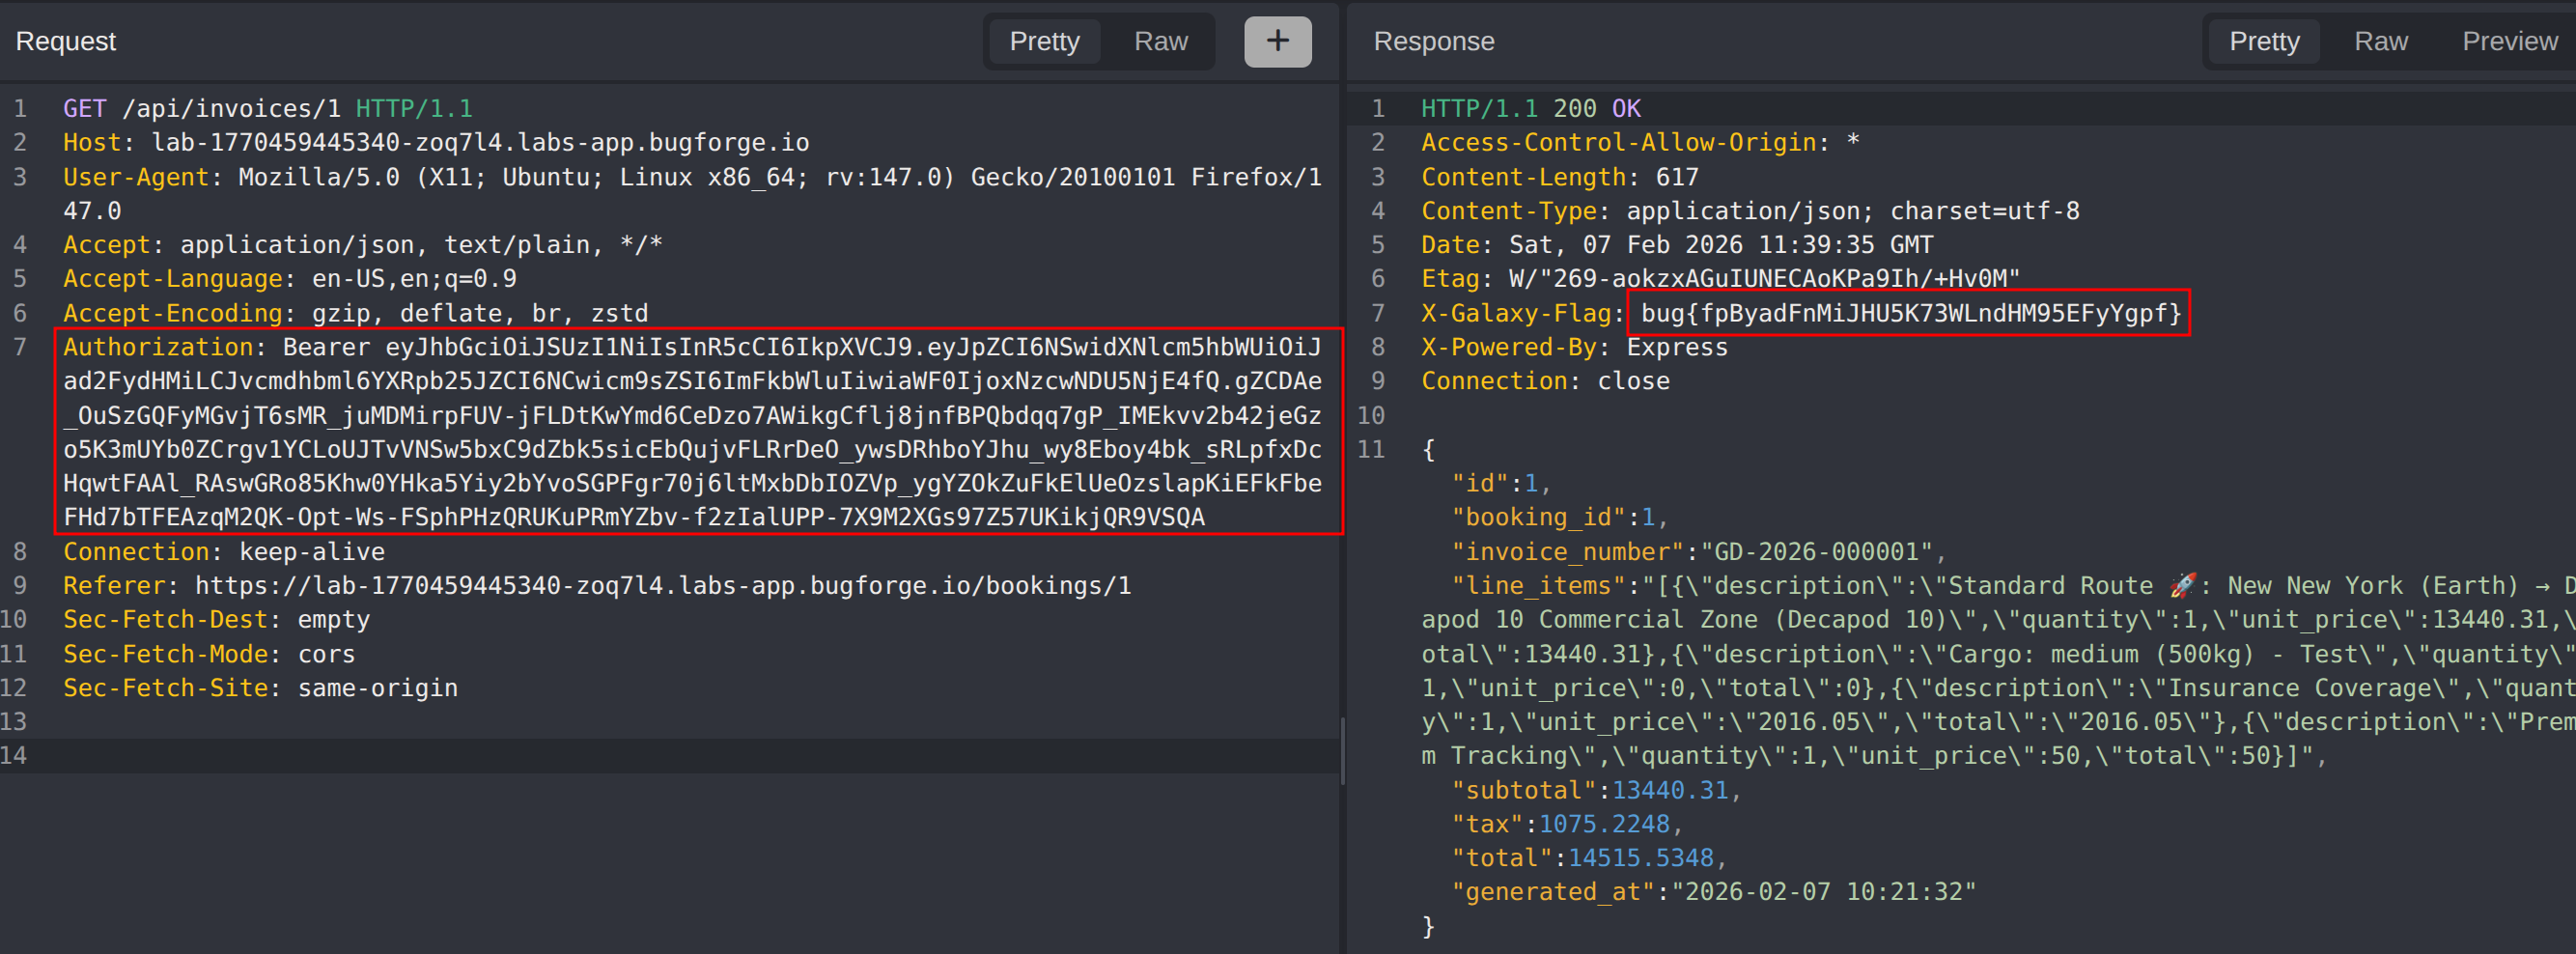Click the Authorization header name

click(158, 347)
